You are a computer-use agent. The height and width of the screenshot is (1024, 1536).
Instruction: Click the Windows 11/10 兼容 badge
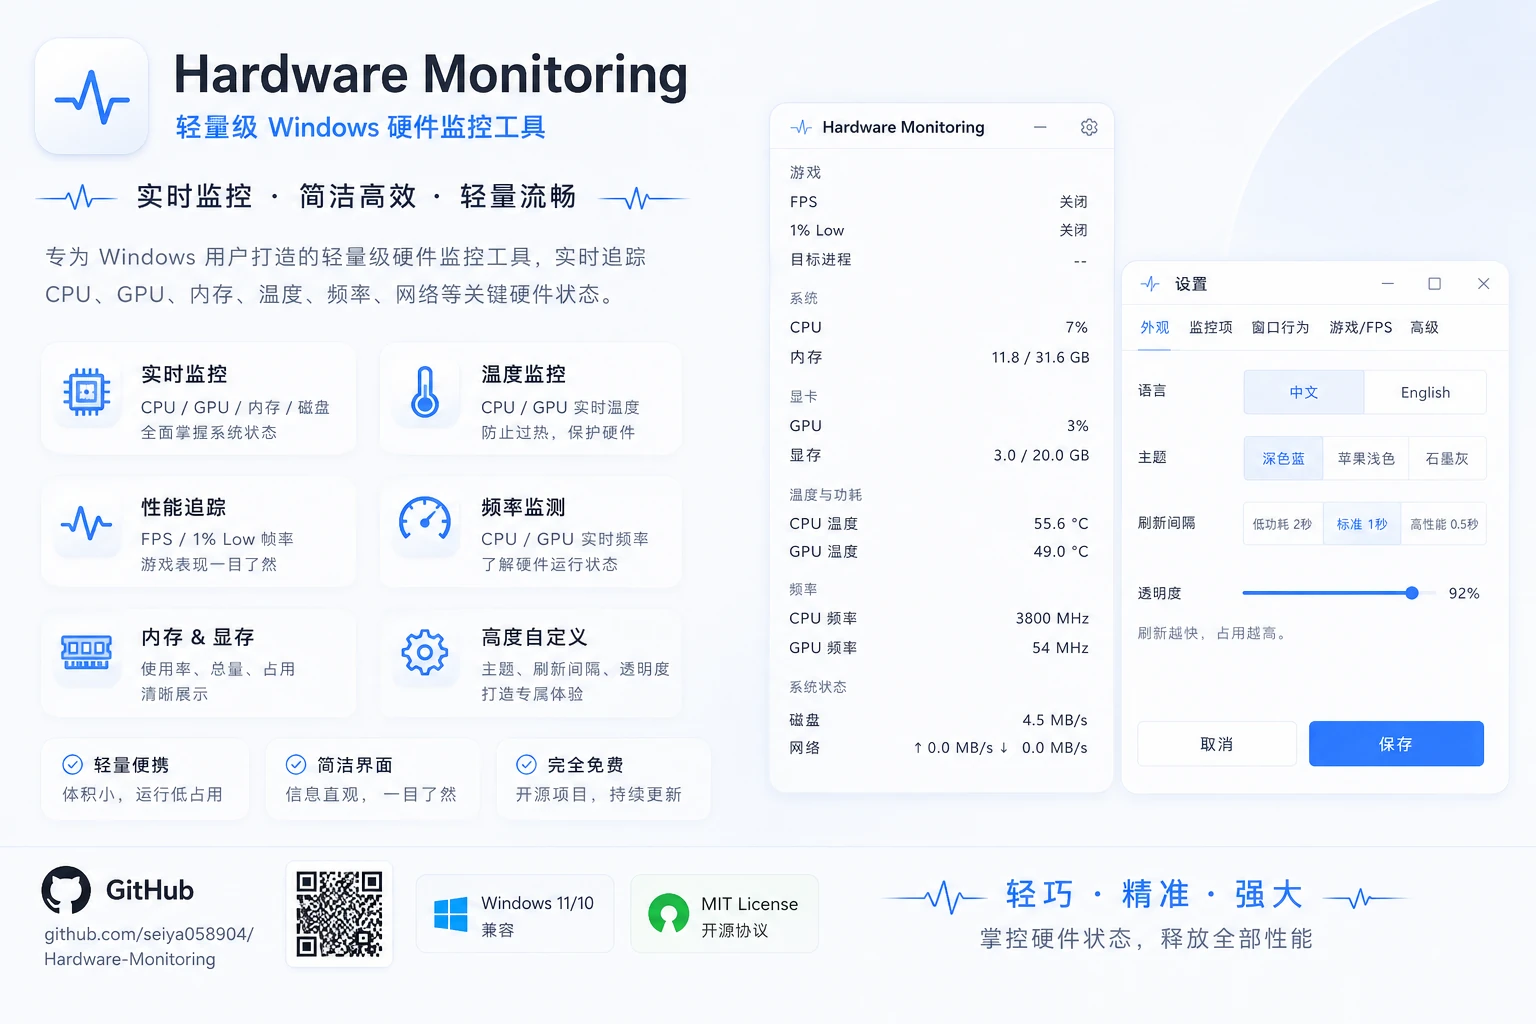coord(515,914)
